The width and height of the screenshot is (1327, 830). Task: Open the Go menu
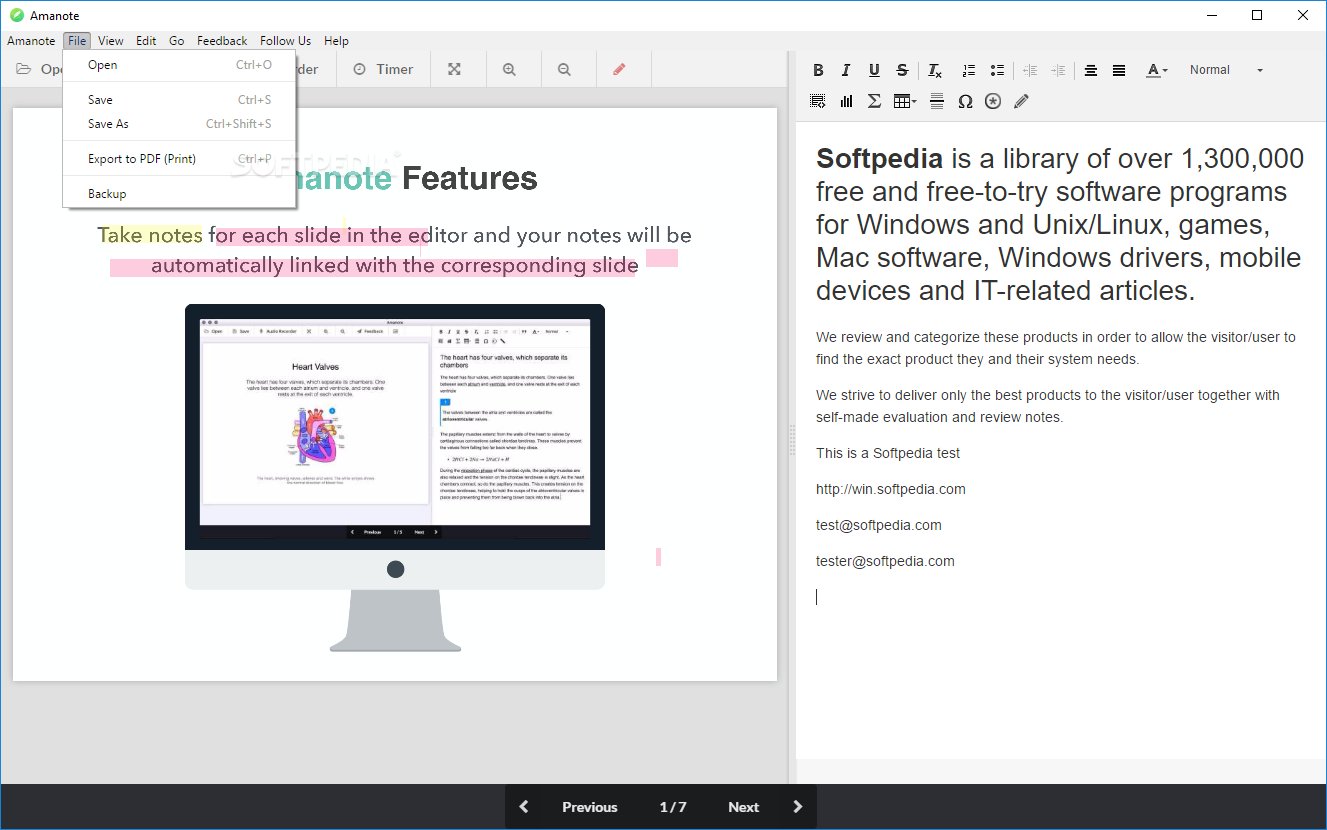177,41
